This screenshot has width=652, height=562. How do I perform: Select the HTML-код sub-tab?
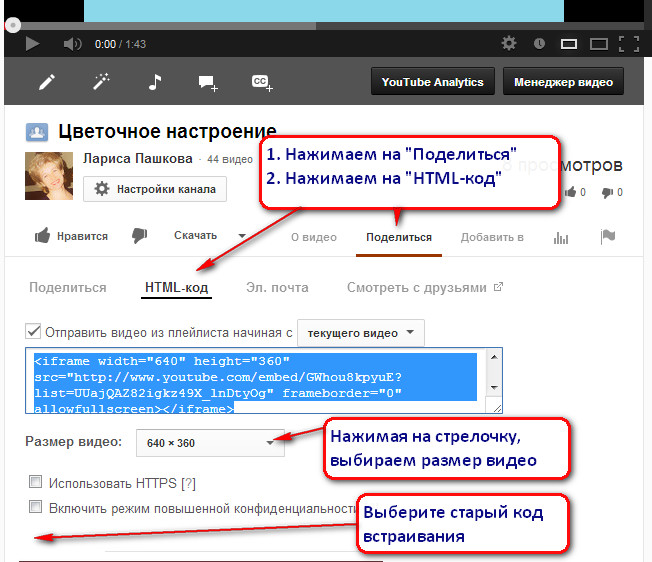(176, 288)
